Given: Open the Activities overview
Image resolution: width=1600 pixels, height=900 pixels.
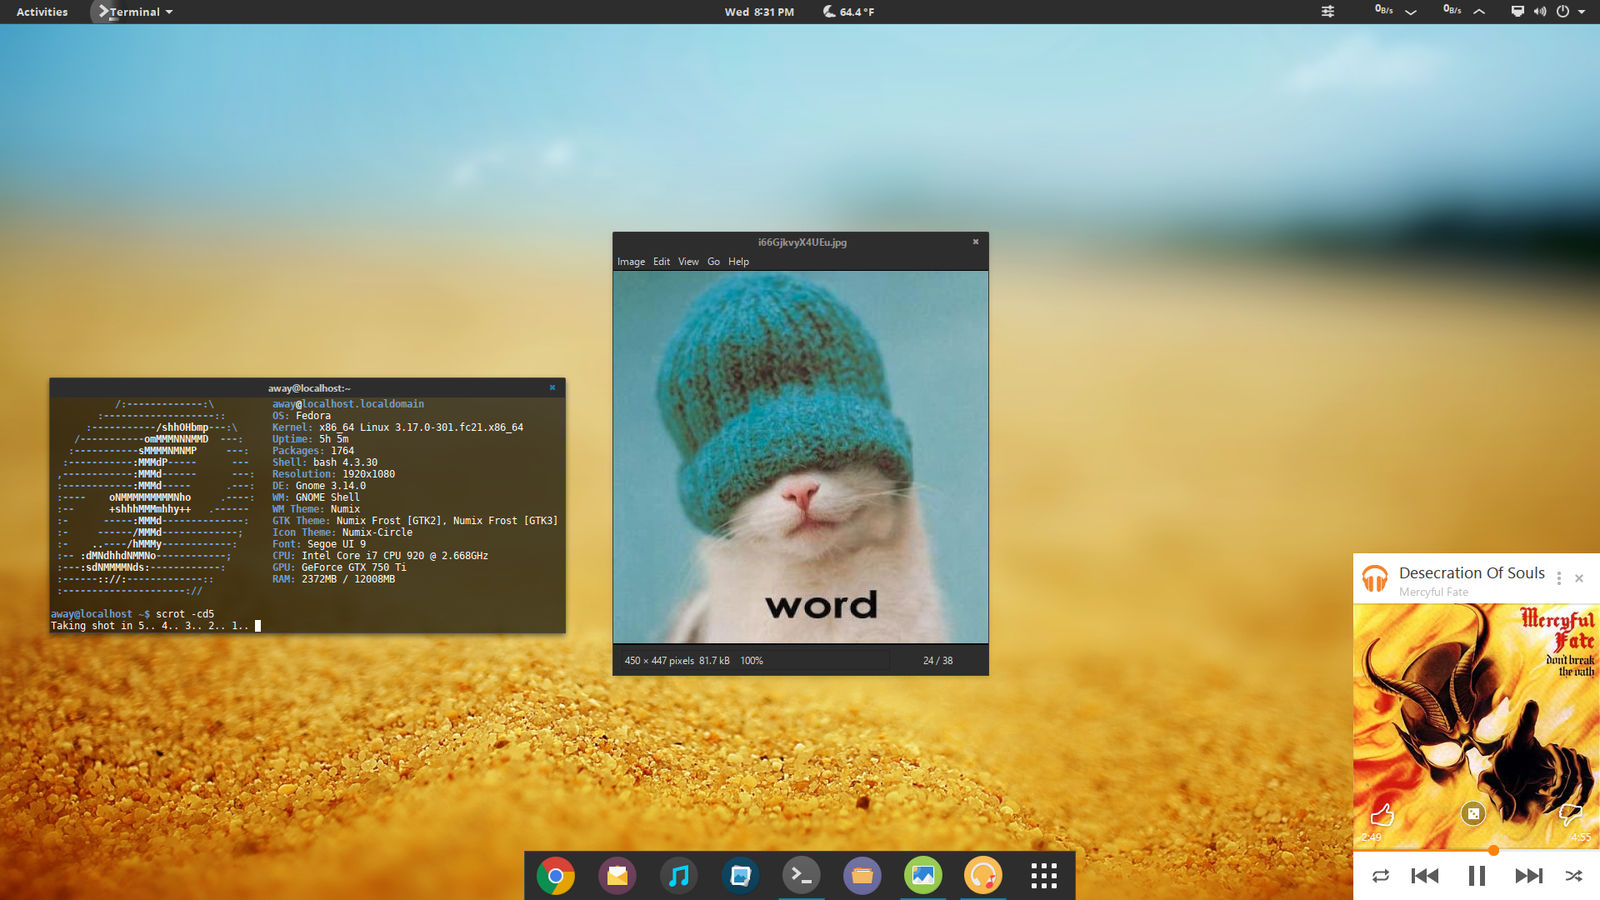Looking at the screenshot, I should (x=42, y=12).
